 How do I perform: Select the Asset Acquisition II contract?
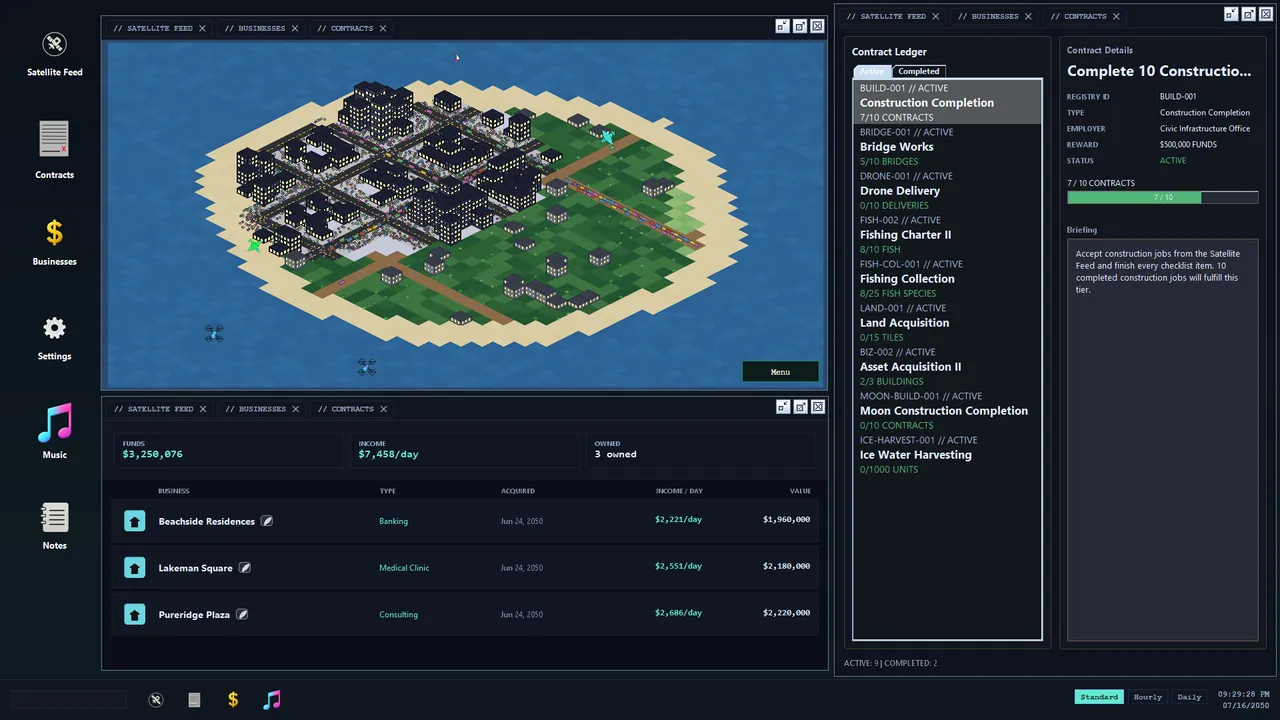947,366
